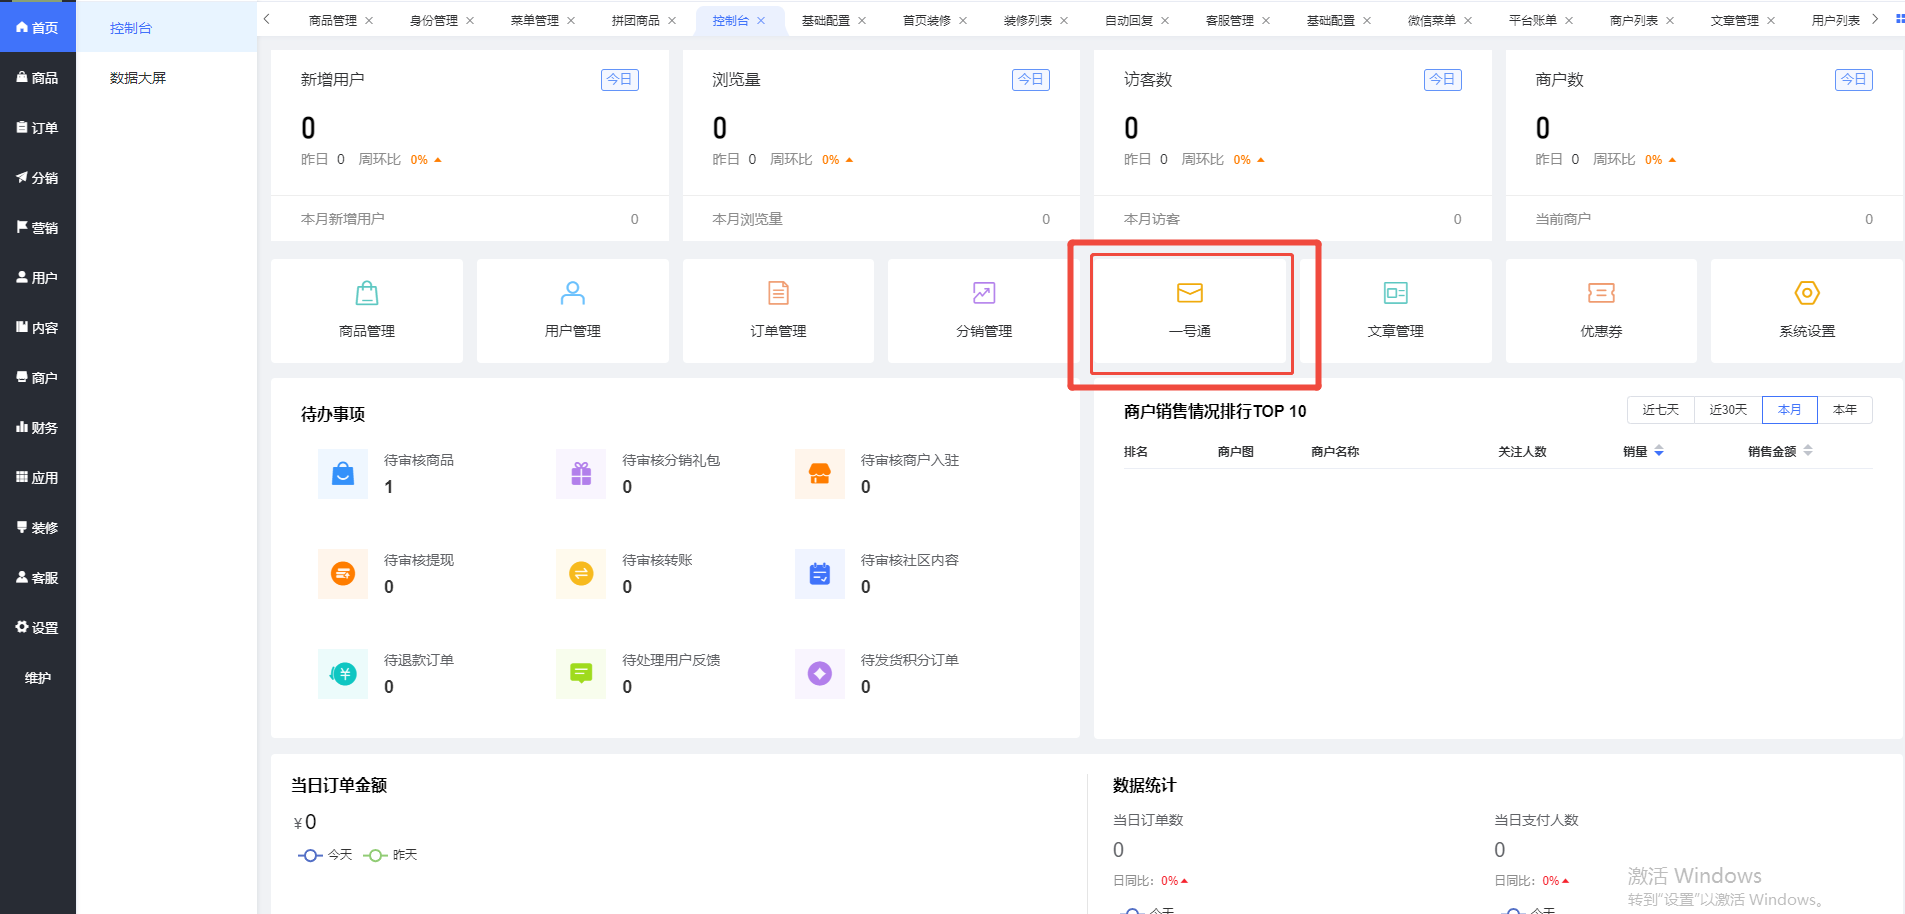Click the 待发货积分订单 purple icon

[820, 674]
